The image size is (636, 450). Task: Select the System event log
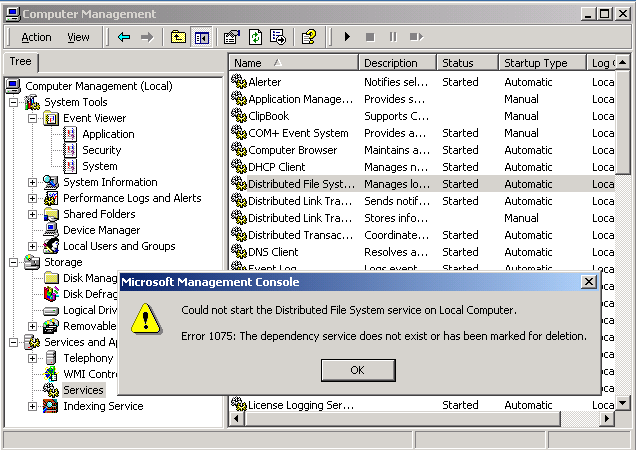pyautogui.click(x=100, y=166)
